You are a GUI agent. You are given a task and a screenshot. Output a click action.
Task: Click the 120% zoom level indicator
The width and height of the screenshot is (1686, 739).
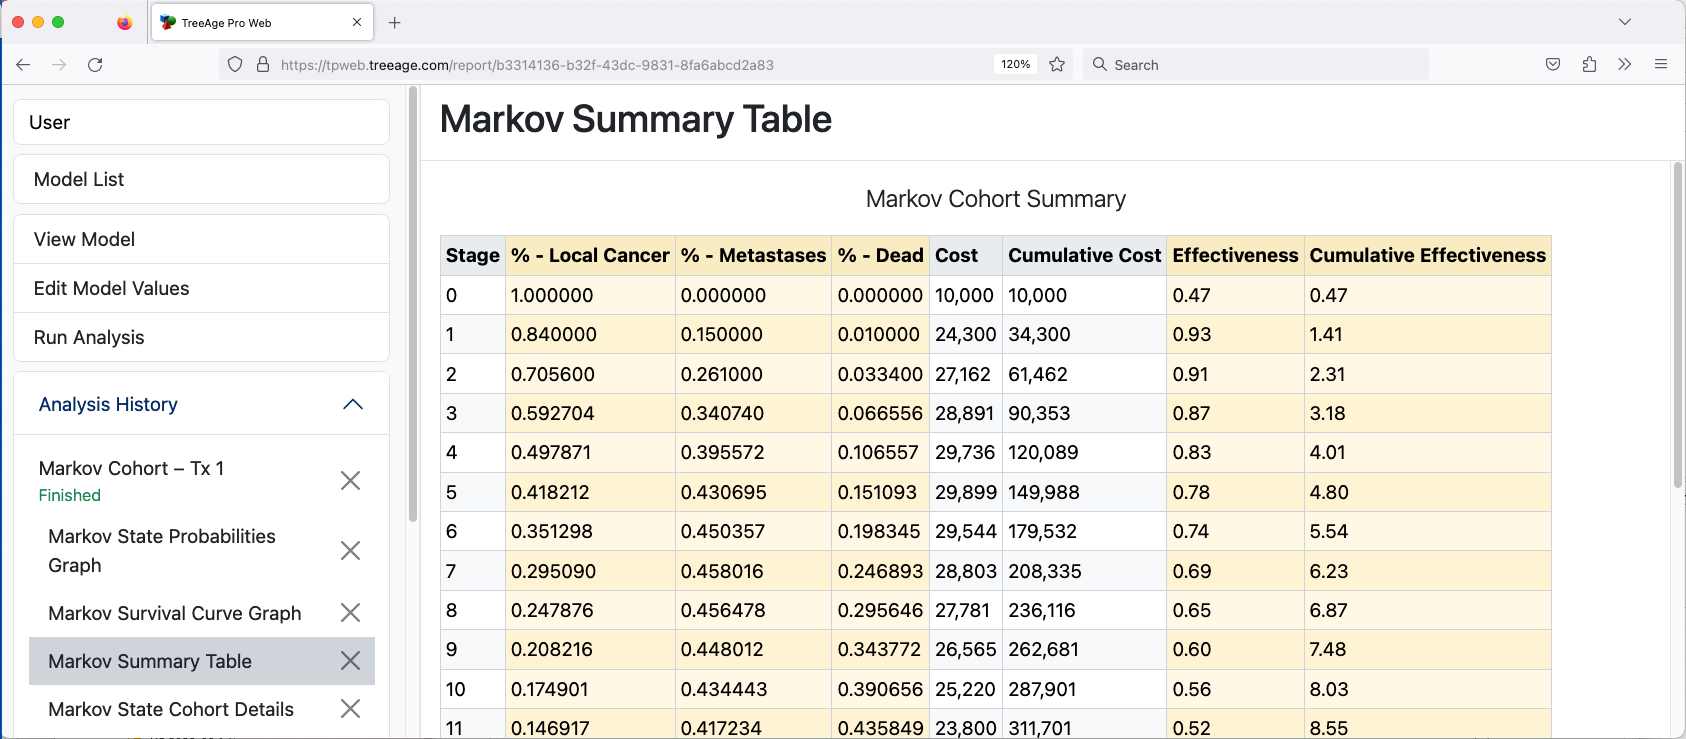[x=1015, y=64]
